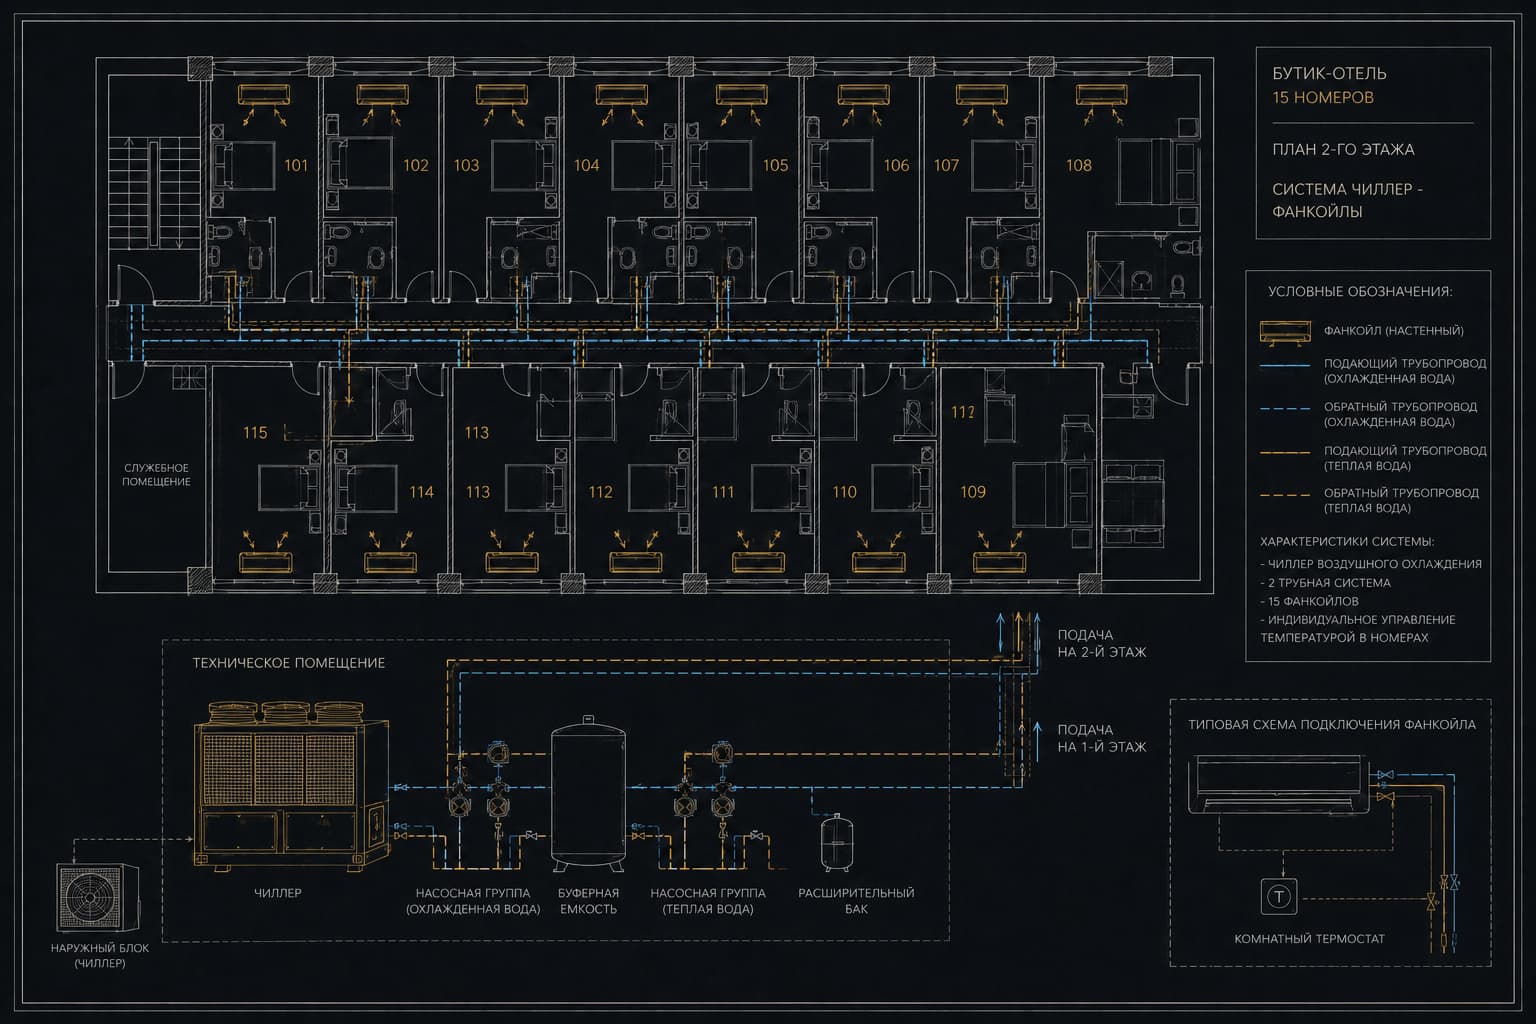
Task: Click the chilled supply pipe legend line
Action: point(1284,366)
